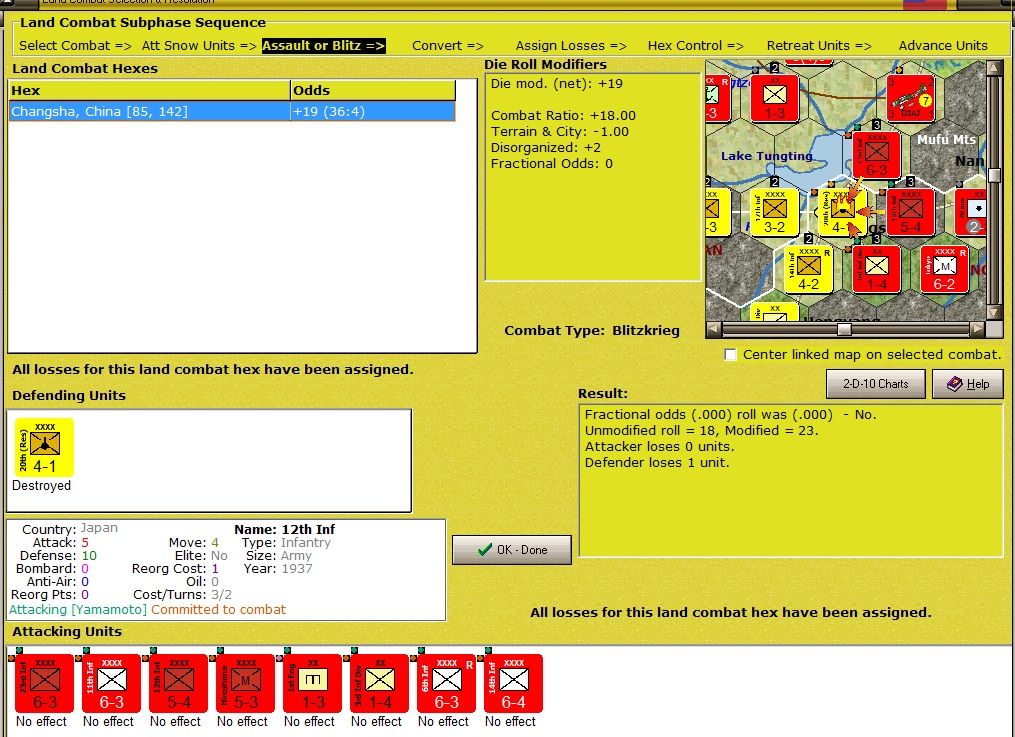Select 3rd Inf Div 1-4 in attacking units list
Screen dimensions: 1015x737
click(379, 683)
